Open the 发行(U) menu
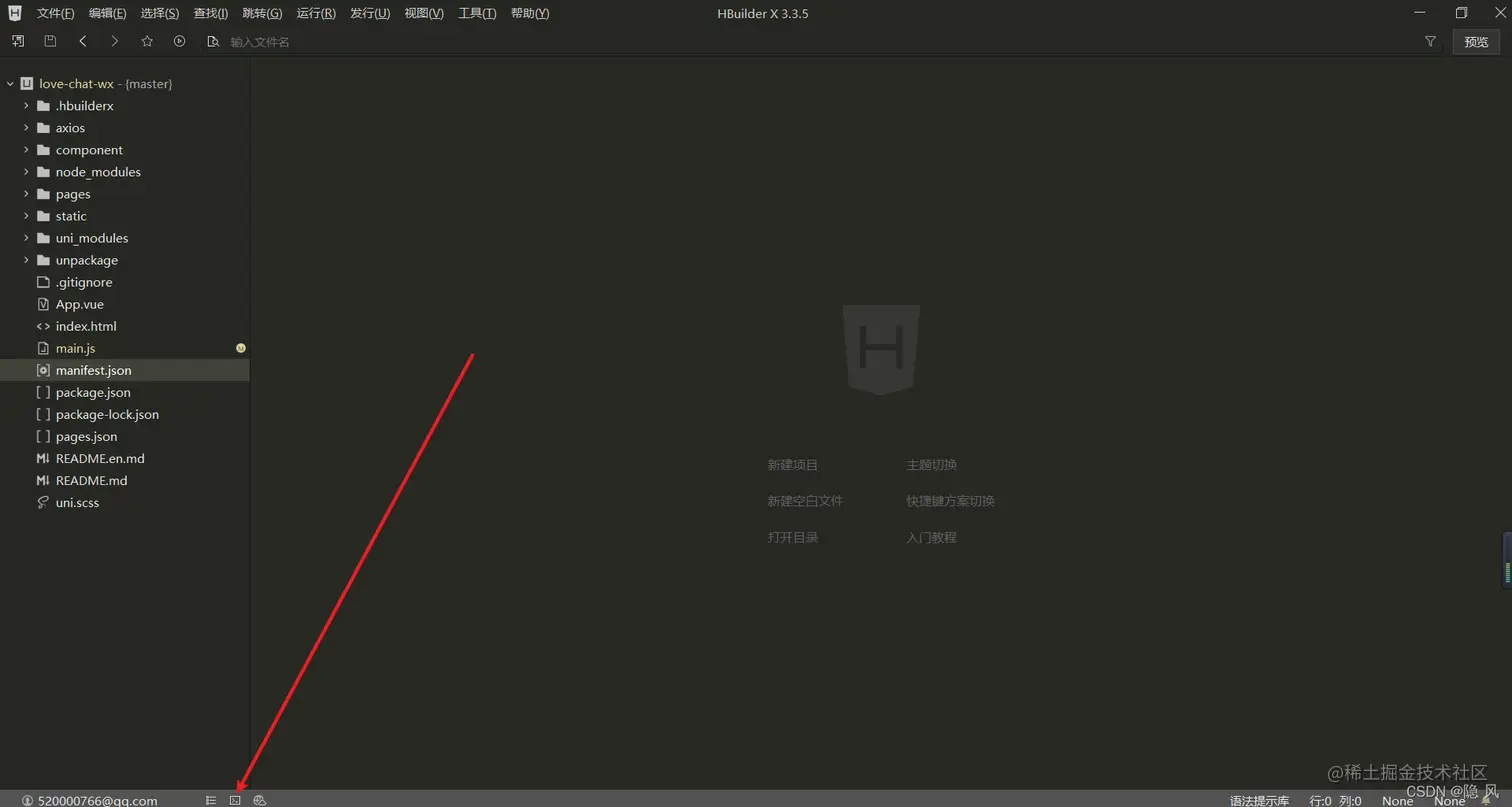The height and width of the screenshot is (807, 1512). click(x=370, y=13)
